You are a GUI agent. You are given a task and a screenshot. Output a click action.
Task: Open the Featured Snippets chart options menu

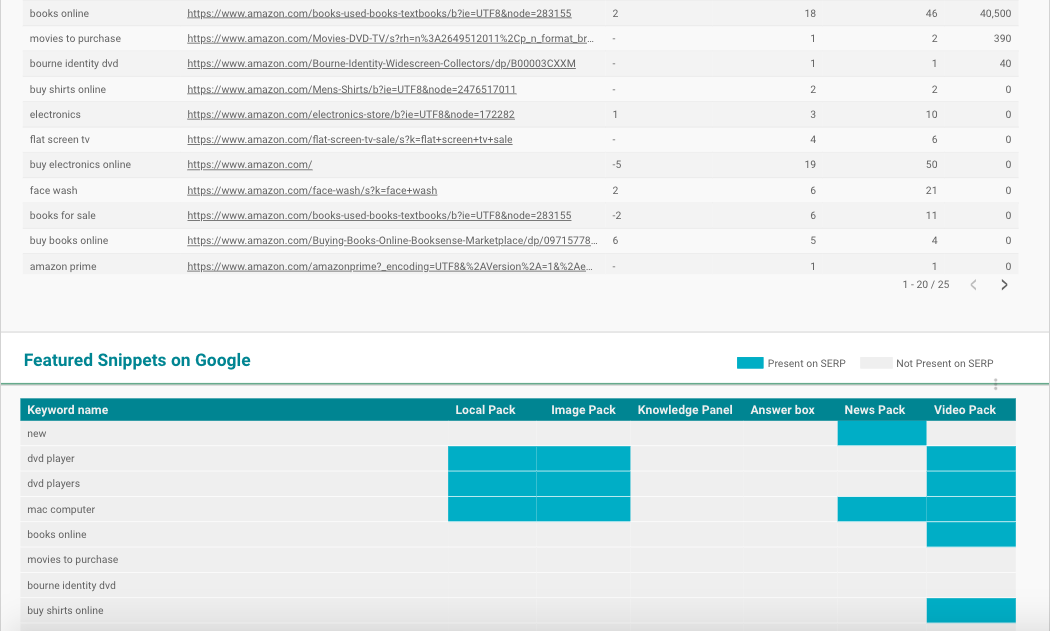coord(995,384)
